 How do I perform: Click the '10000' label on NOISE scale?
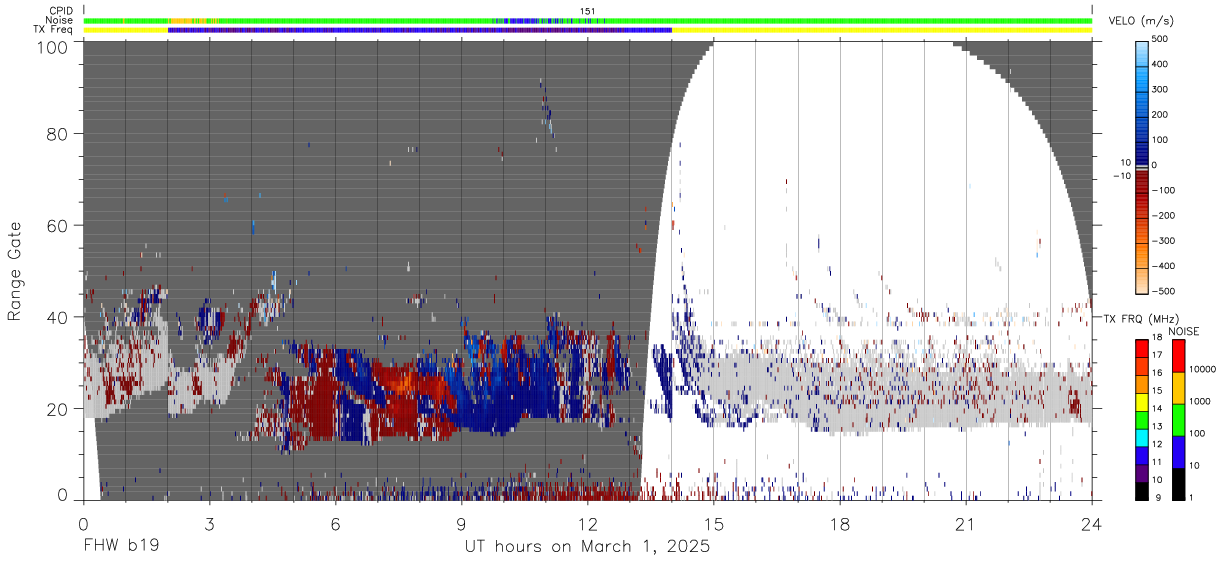point(1203,369)
